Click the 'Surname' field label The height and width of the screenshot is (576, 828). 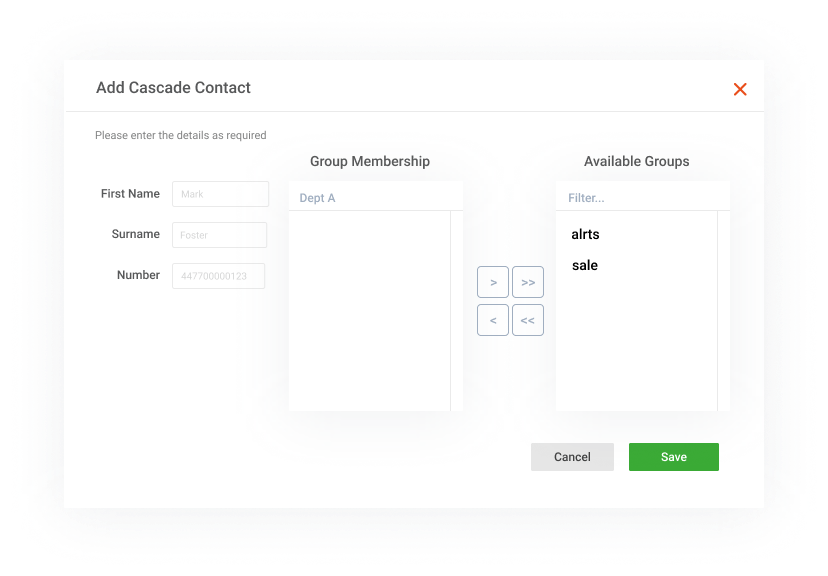pos(136,234)
